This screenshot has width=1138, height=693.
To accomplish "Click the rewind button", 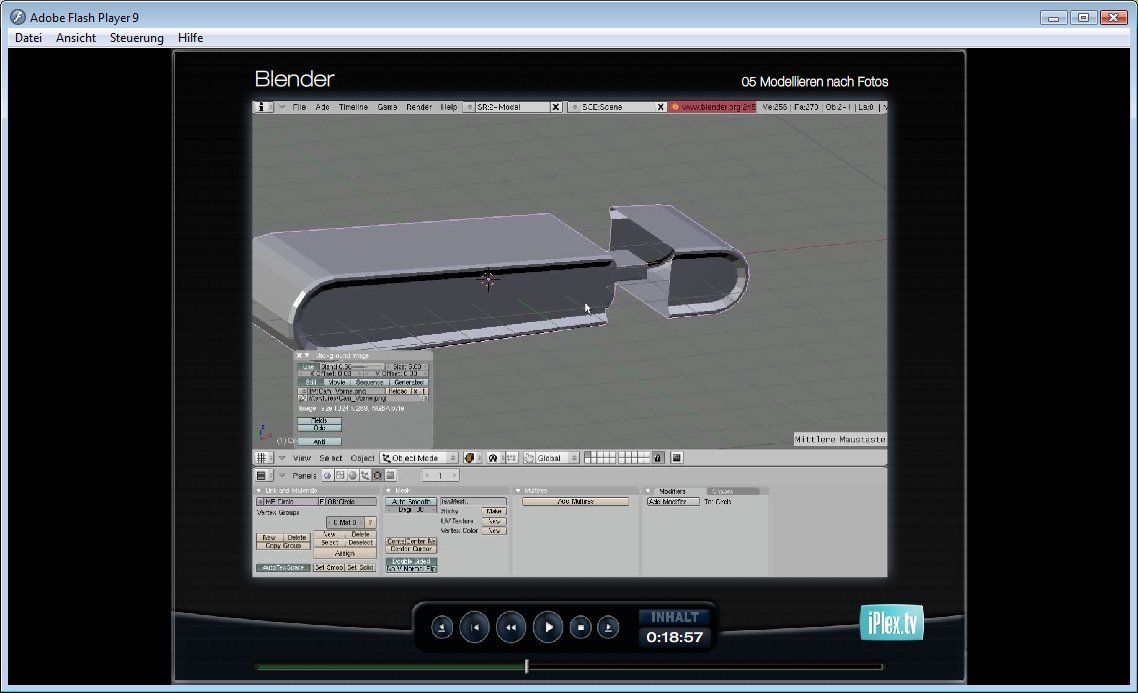I will pyautogui.click(x=510, y=627).
